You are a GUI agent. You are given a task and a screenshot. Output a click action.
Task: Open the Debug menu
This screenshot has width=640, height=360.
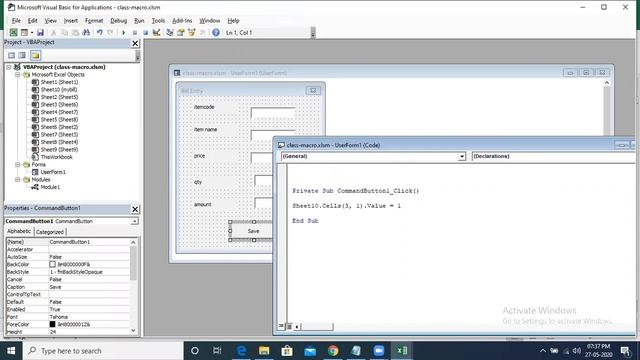pyautogui.click(x=118, y=20)
